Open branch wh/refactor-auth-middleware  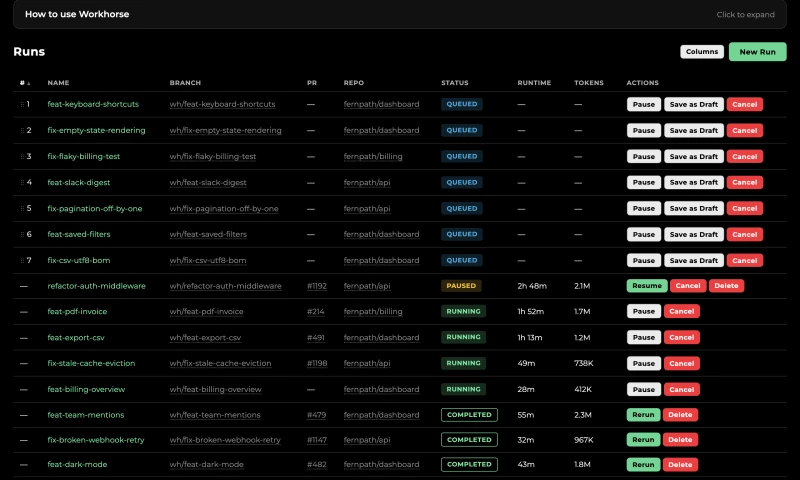coord(226,286)
